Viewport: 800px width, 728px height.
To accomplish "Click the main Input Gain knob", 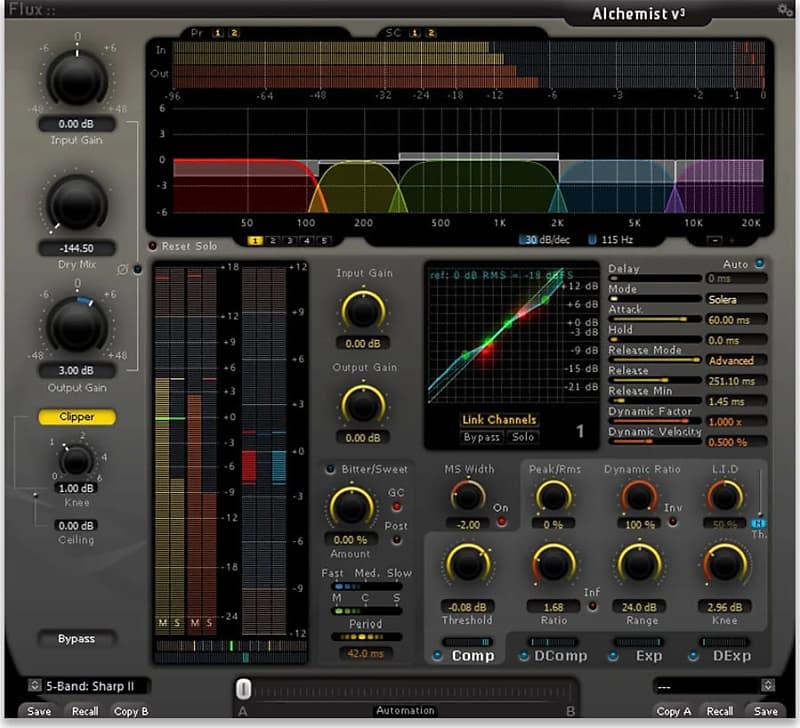I will click(x=76, y=80).
